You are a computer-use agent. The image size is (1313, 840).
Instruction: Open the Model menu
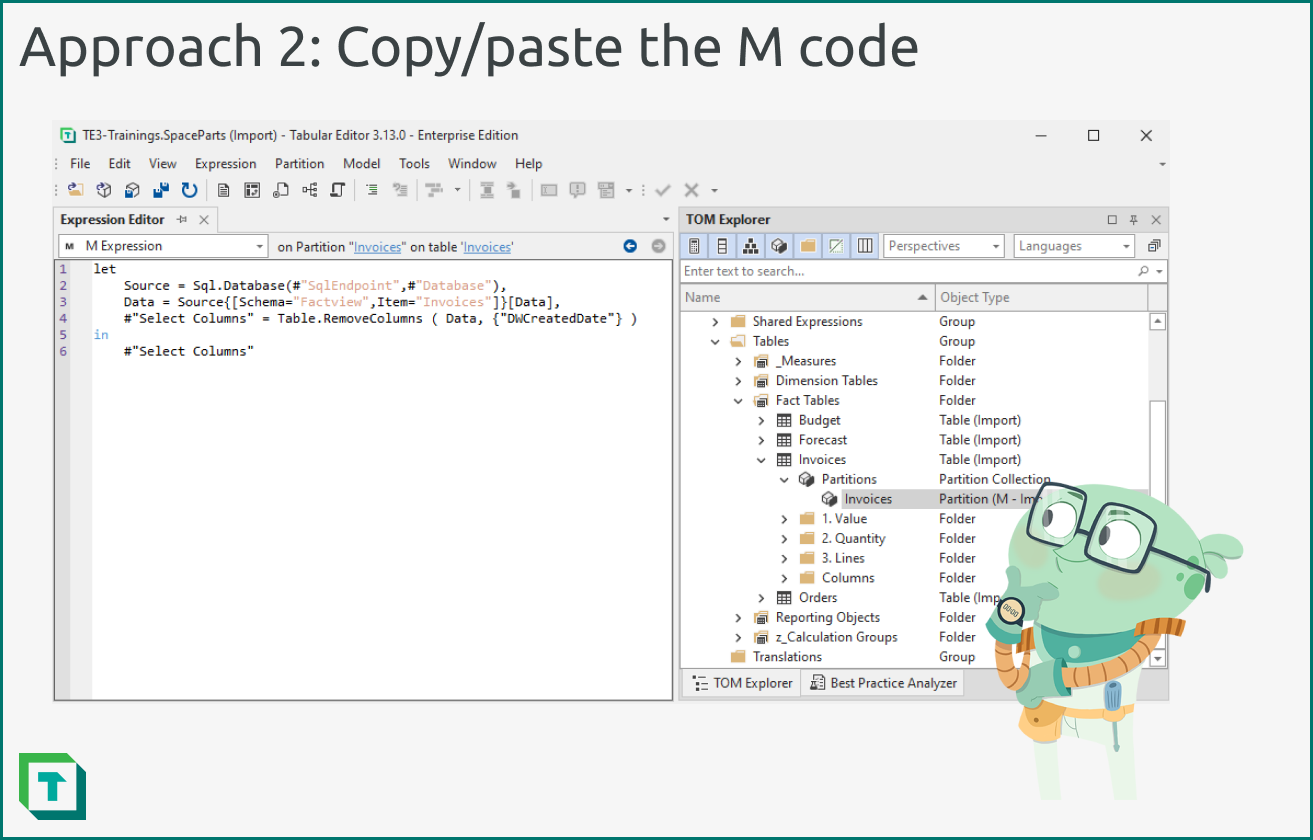[x=361, y=163]
